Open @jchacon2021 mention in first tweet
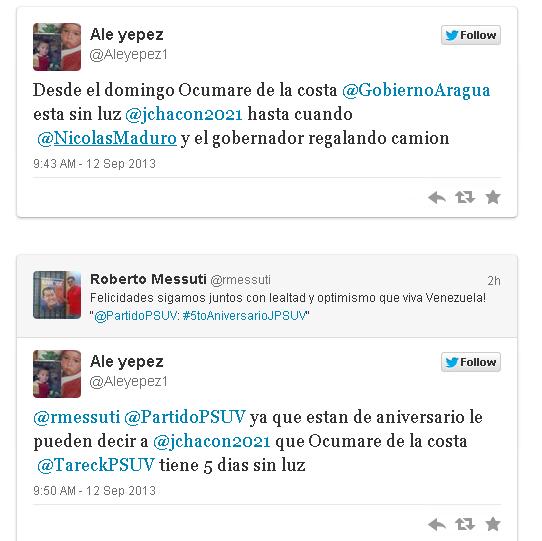Viewport: 542px width, 541px height. [x=184, y=114]
